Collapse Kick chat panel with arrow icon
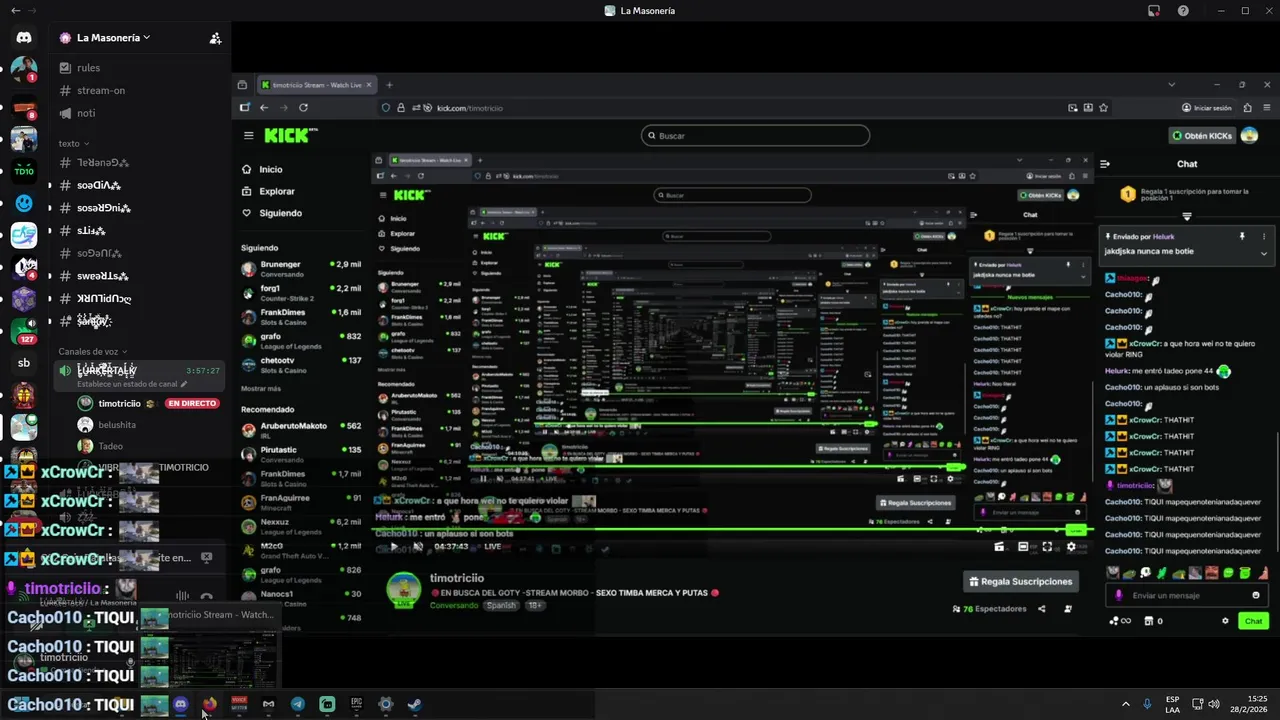 pos(1105,164)
